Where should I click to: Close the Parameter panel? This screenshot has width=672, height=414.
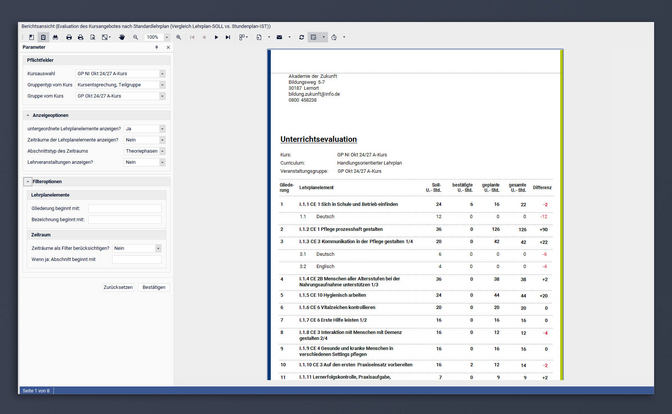pyautogui.click(x=166, y=47)
